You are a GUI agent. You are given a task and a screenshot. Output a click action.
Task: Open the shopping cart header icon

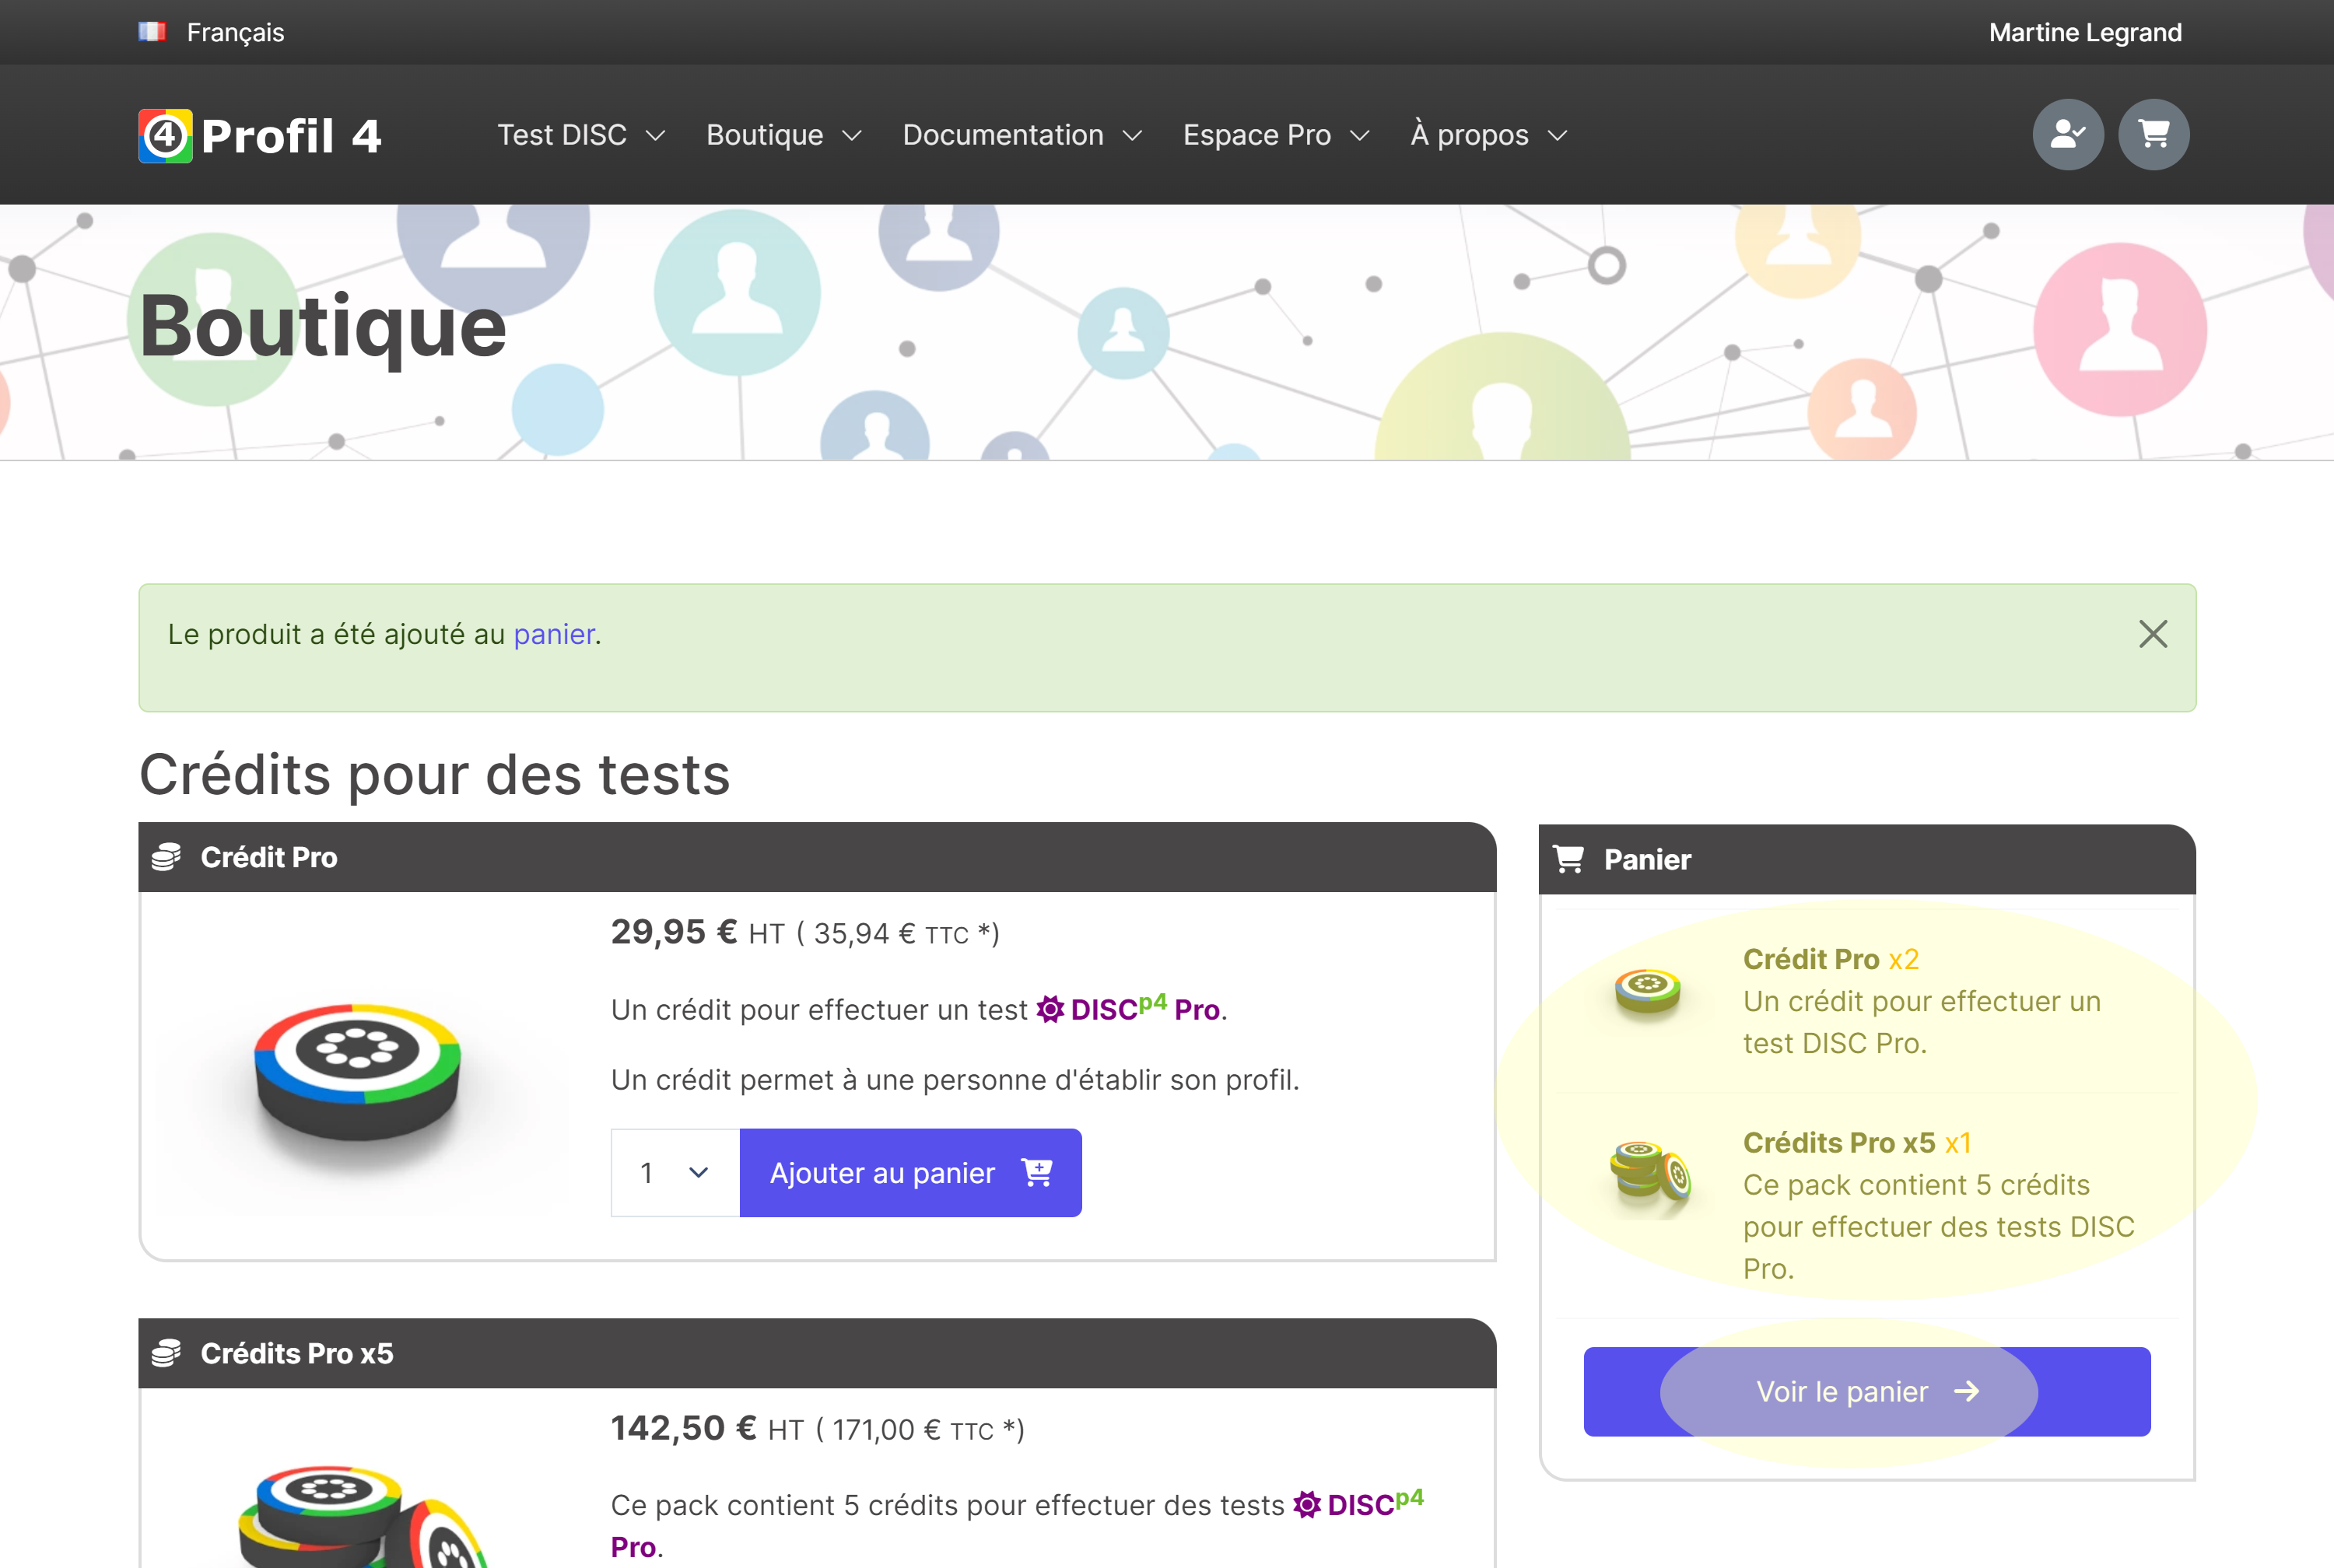click(x=2153, y=134)
